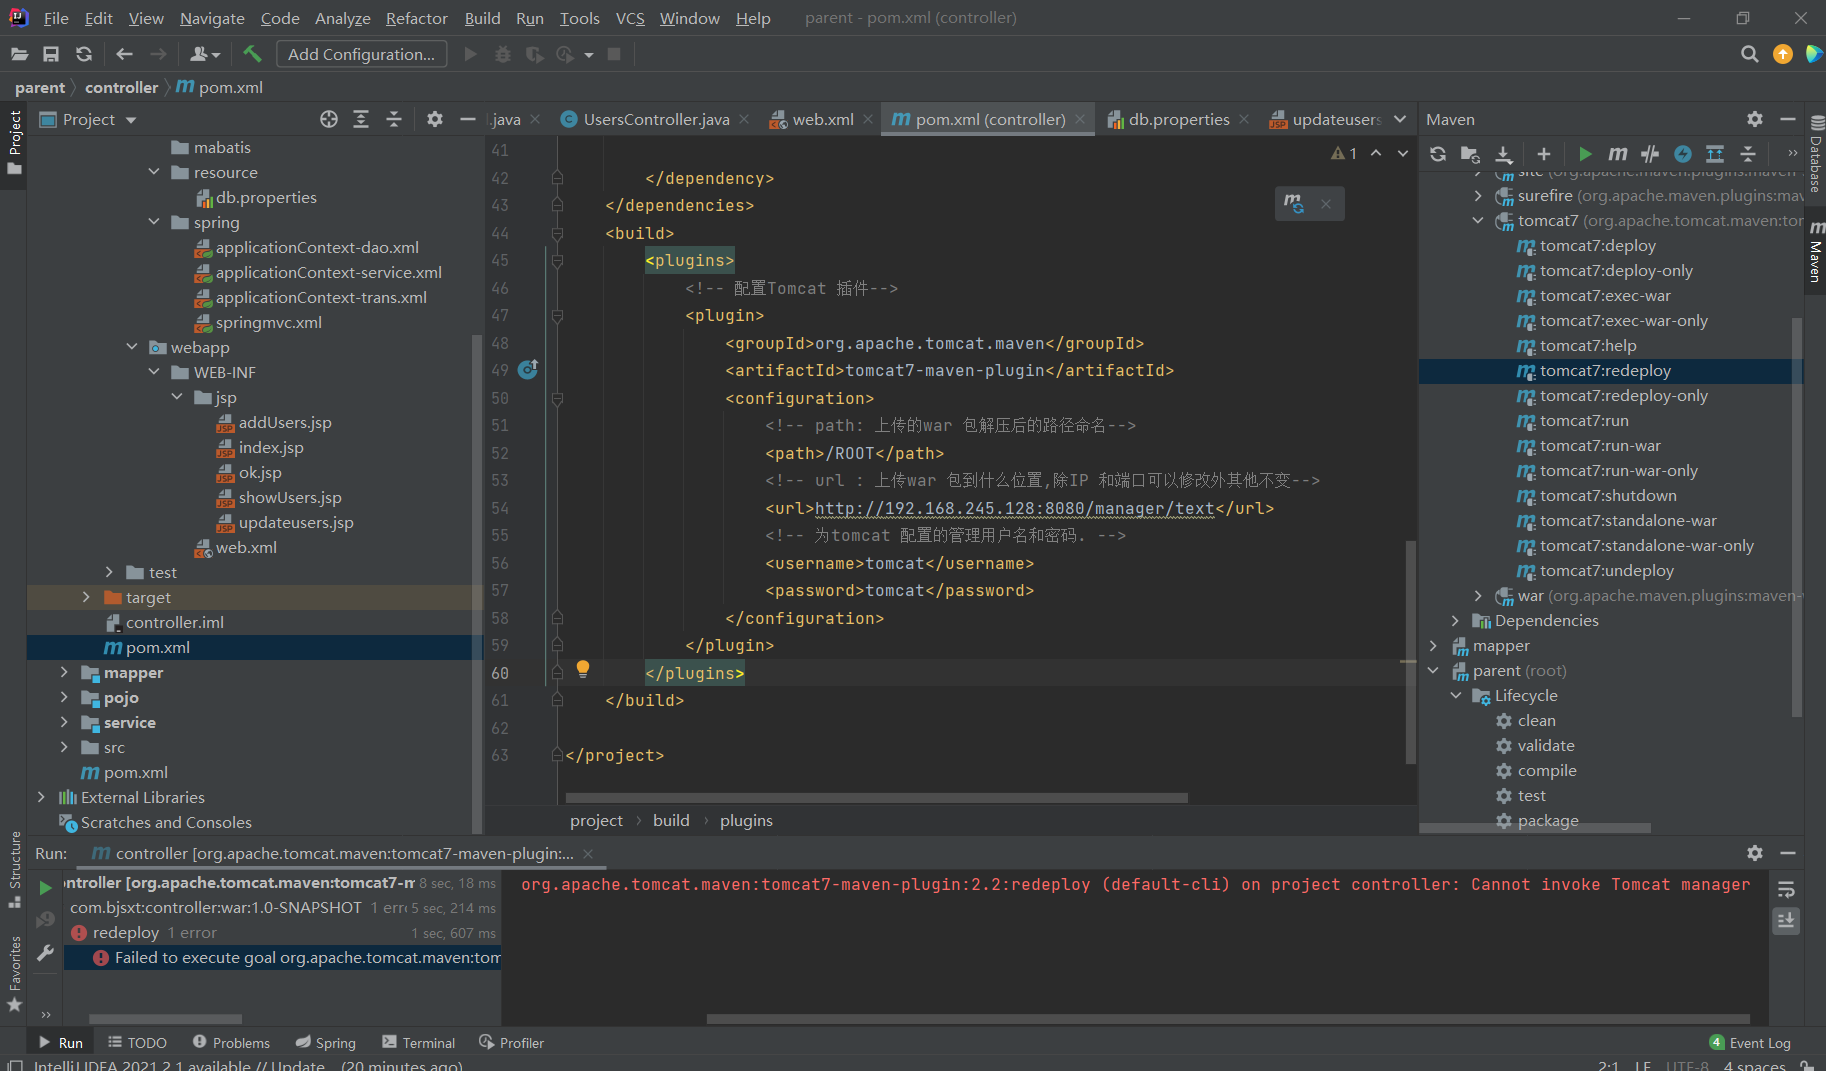Toggle scroll to end in Run console
1826x1071 pixels.
(1787, 920)
